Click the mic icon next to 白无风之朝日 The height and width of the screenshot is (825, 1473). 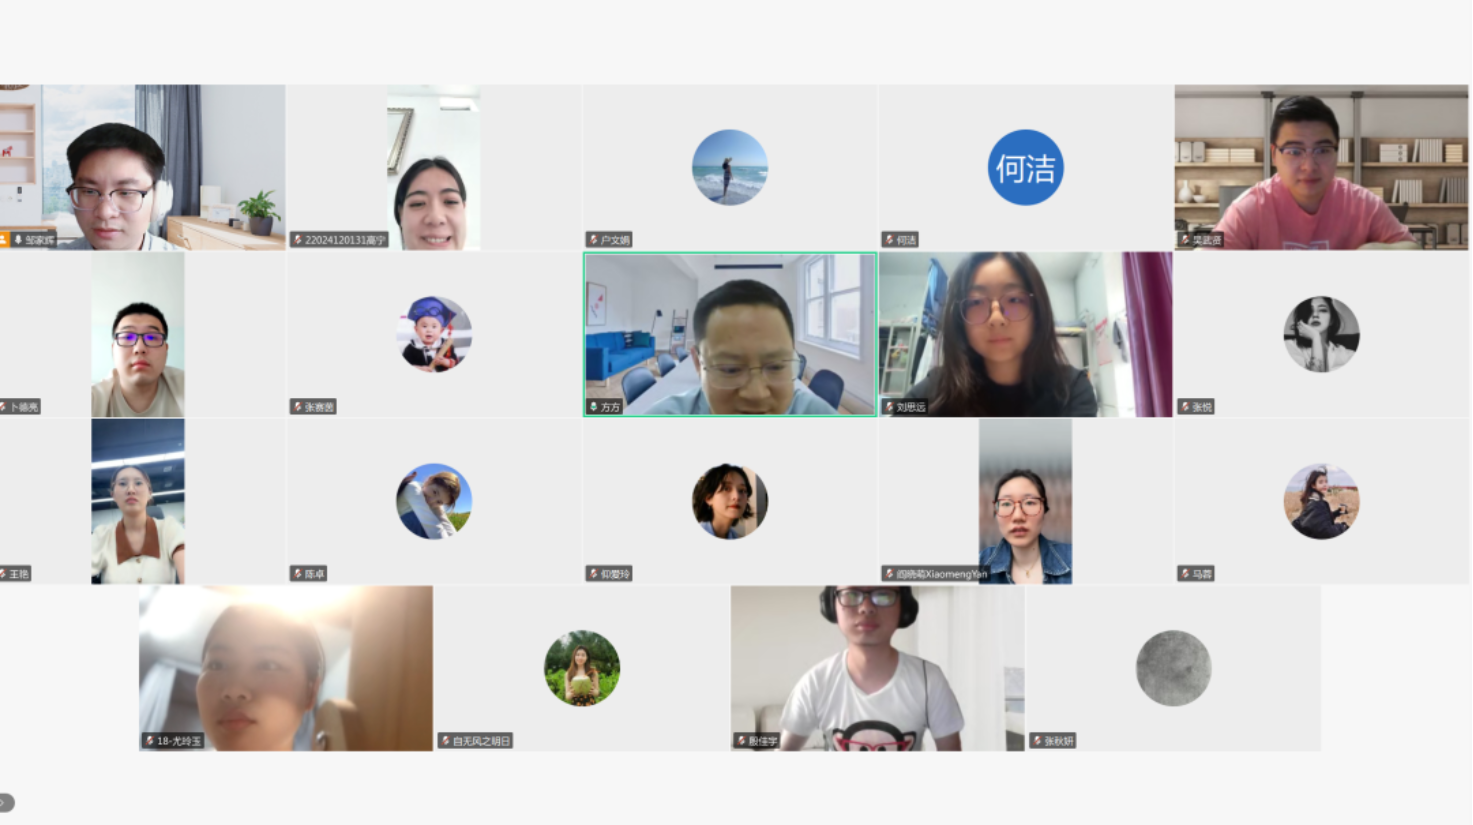[x=446, y=741]
